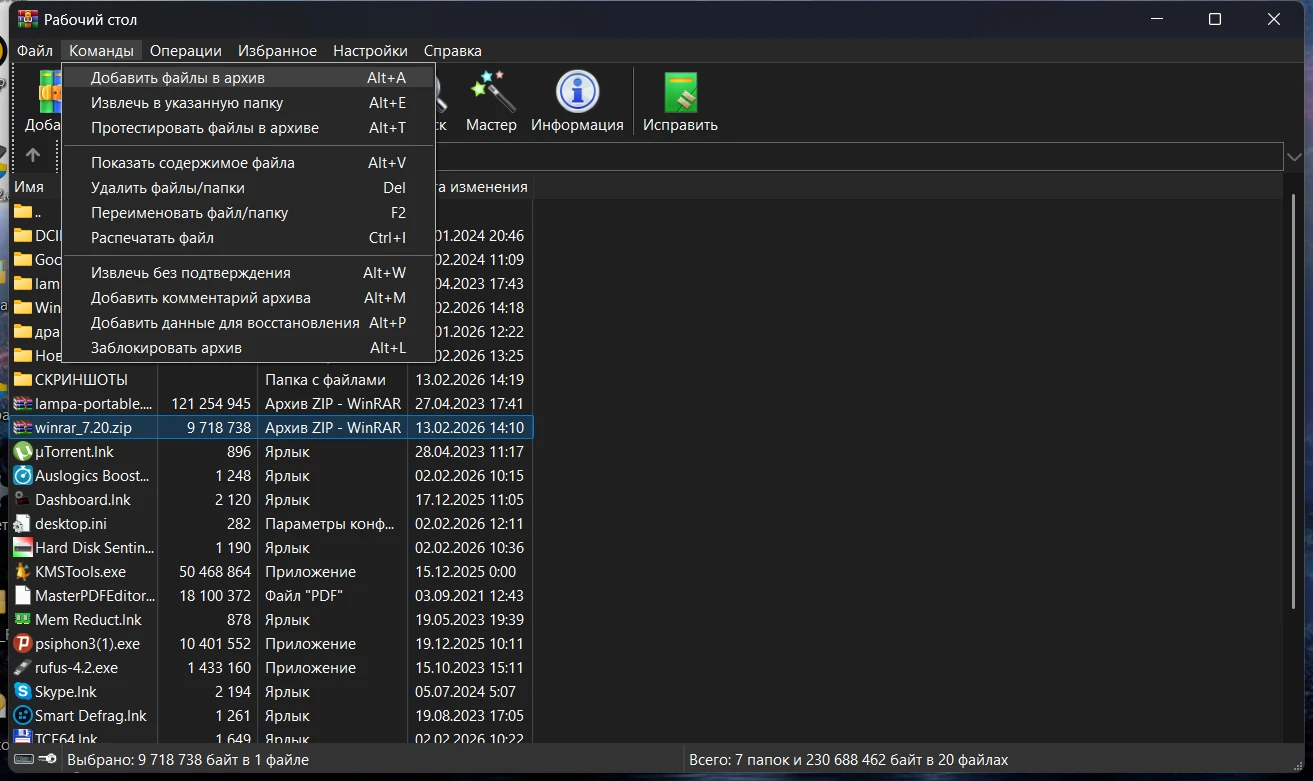Select the СКРИНШОТЫ folder row
This screenshot has width=1313, height=781.
click(82, 380)
